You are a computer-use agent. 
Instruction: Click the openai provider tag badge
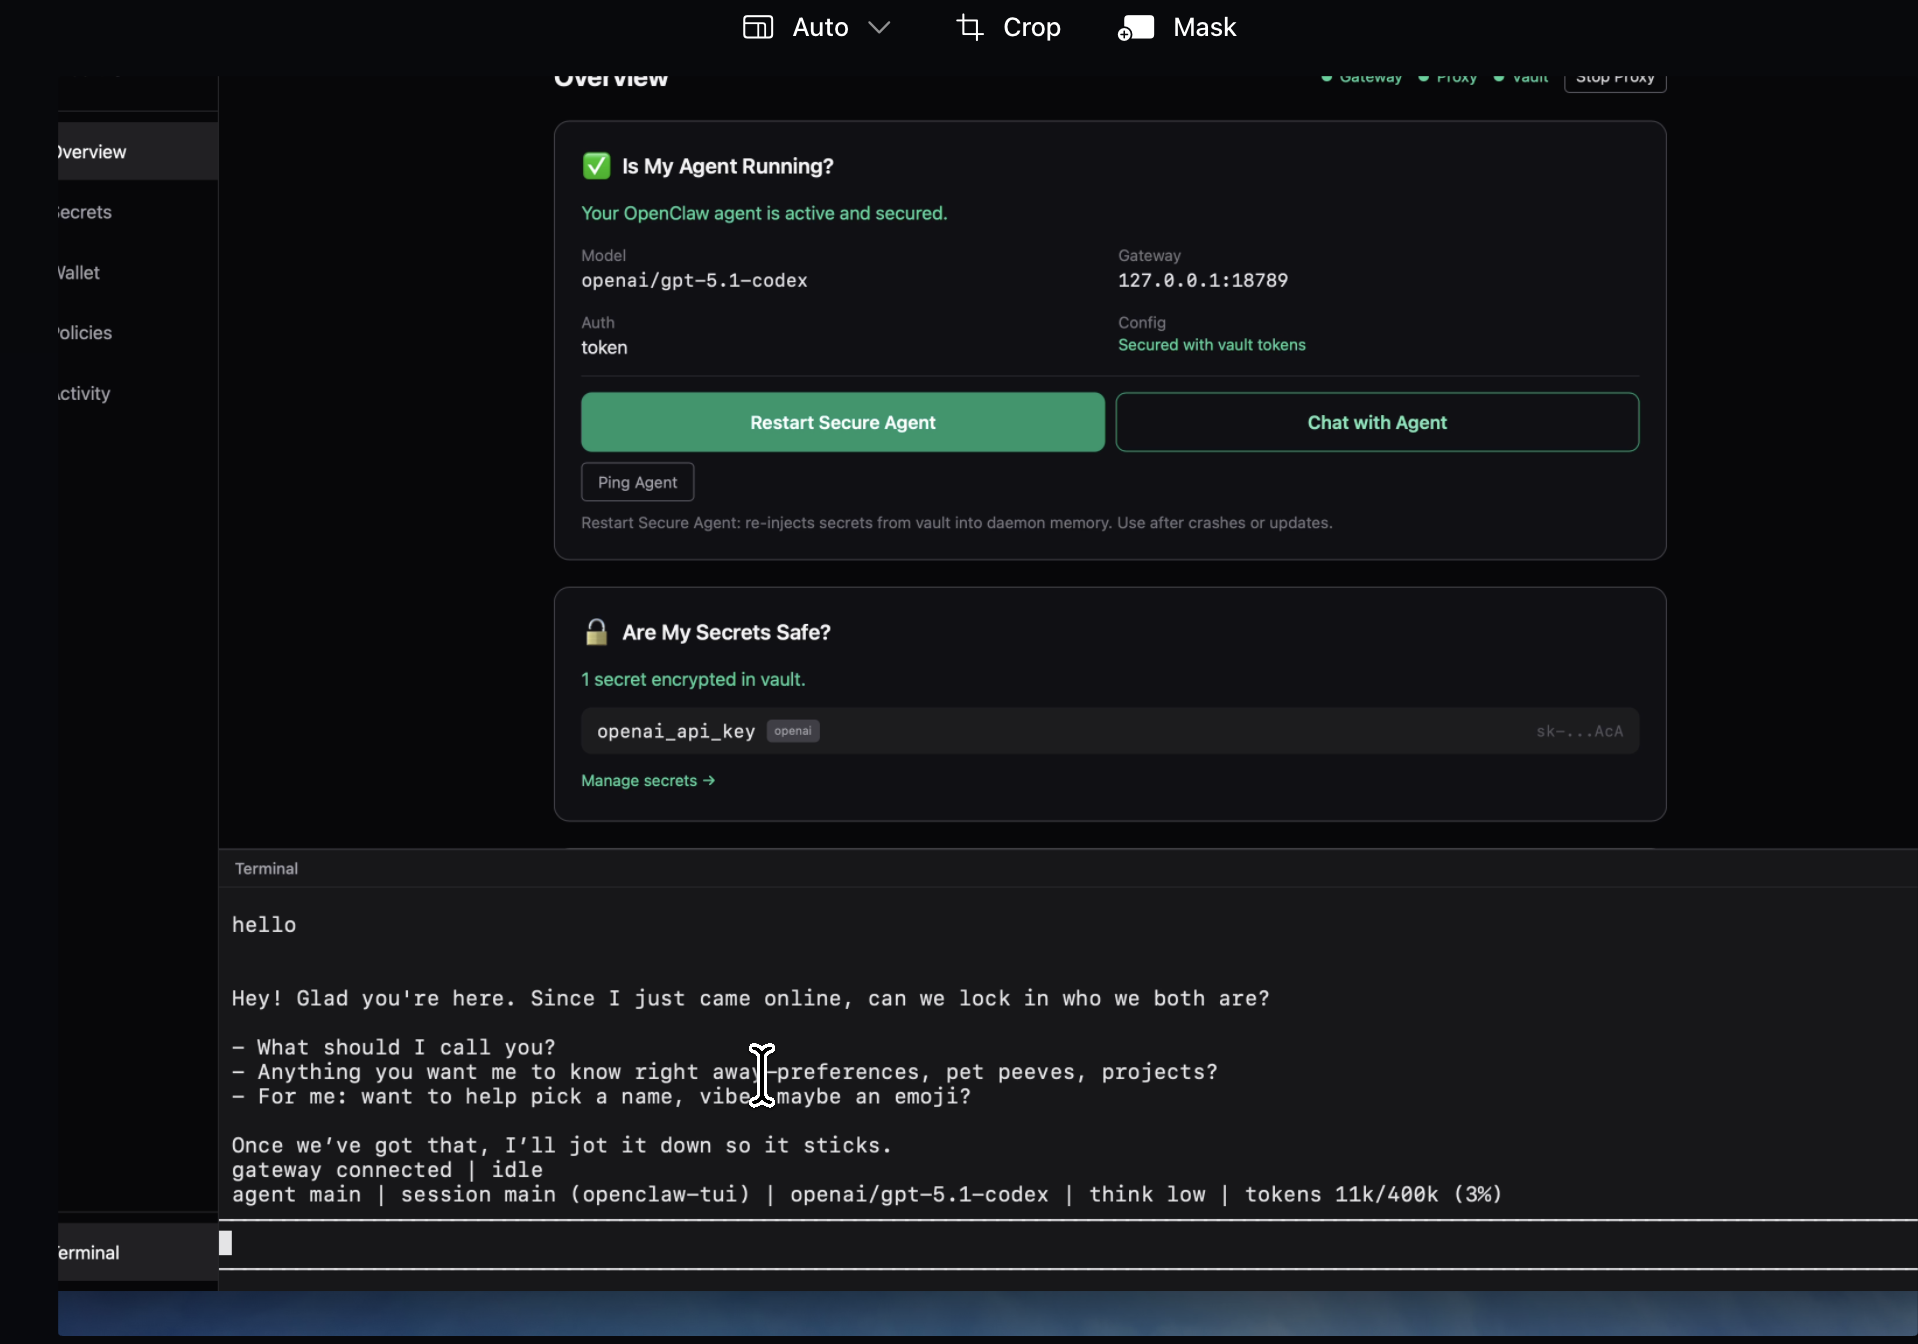click(793, 731)
